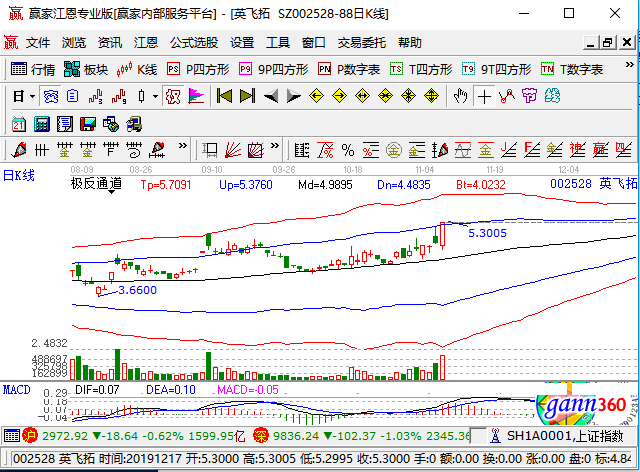Open the calendar 21 icon
Image resolution: width=640 pixels, height=472 pixels.
tap(18, 124)
